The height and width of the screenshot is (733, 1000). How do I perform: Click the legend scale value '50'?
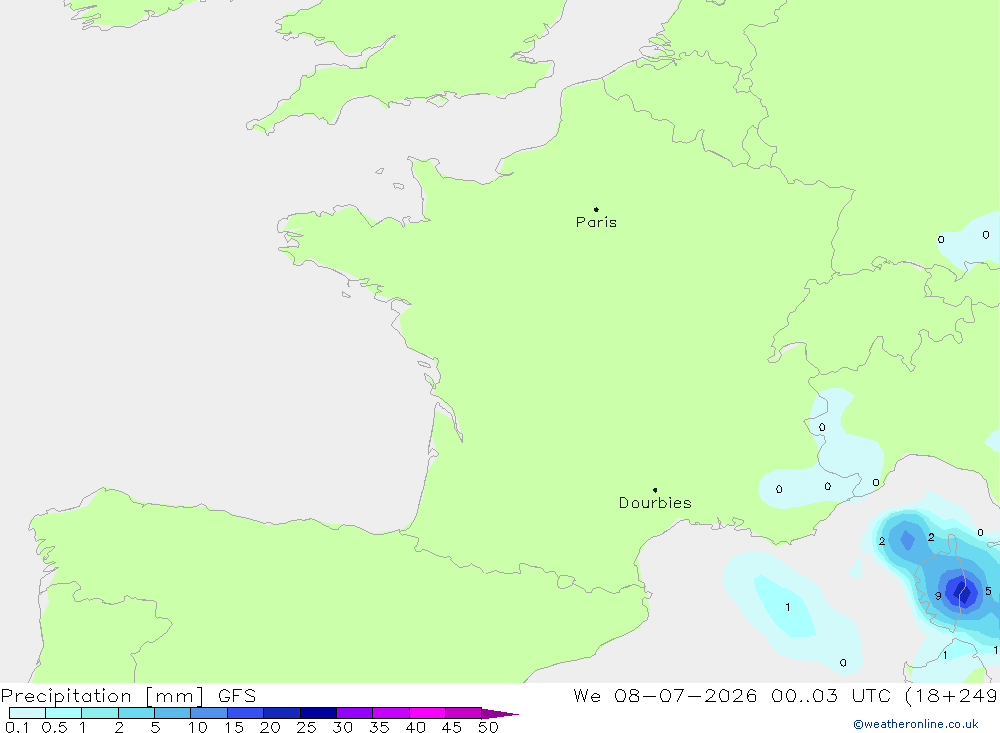coord(488,727)
